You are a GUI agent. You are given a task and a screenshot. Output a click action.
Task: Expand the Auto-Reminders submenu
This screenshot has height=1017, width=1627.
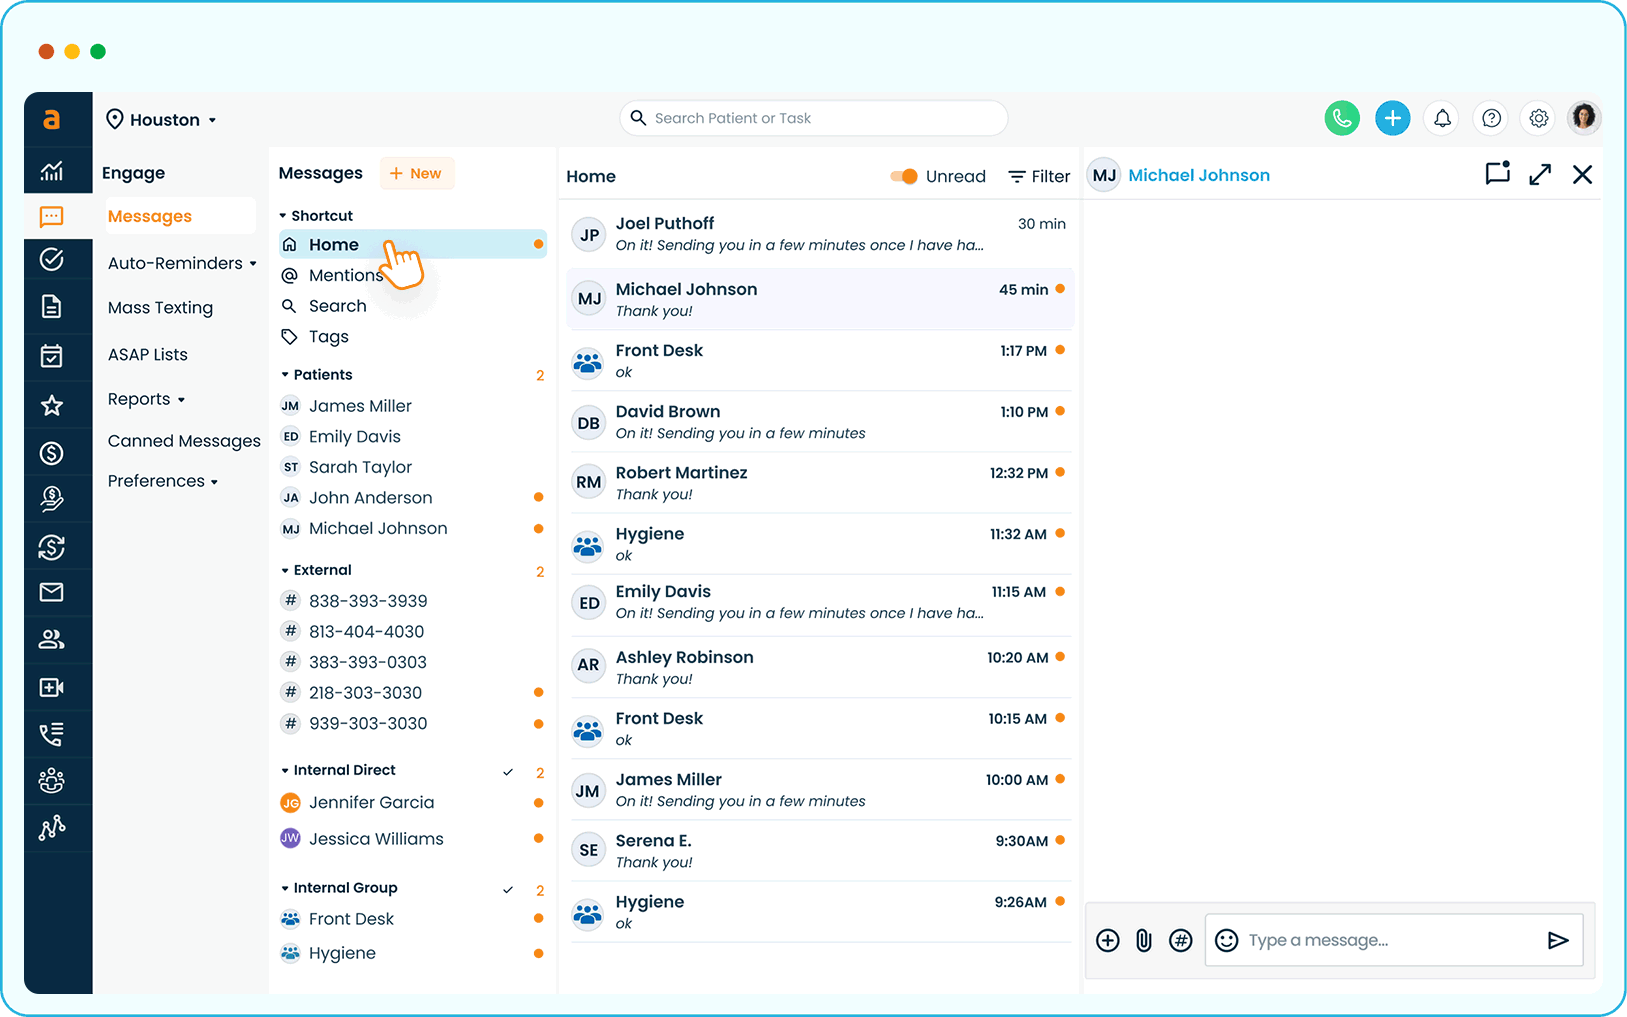point(182,263)
